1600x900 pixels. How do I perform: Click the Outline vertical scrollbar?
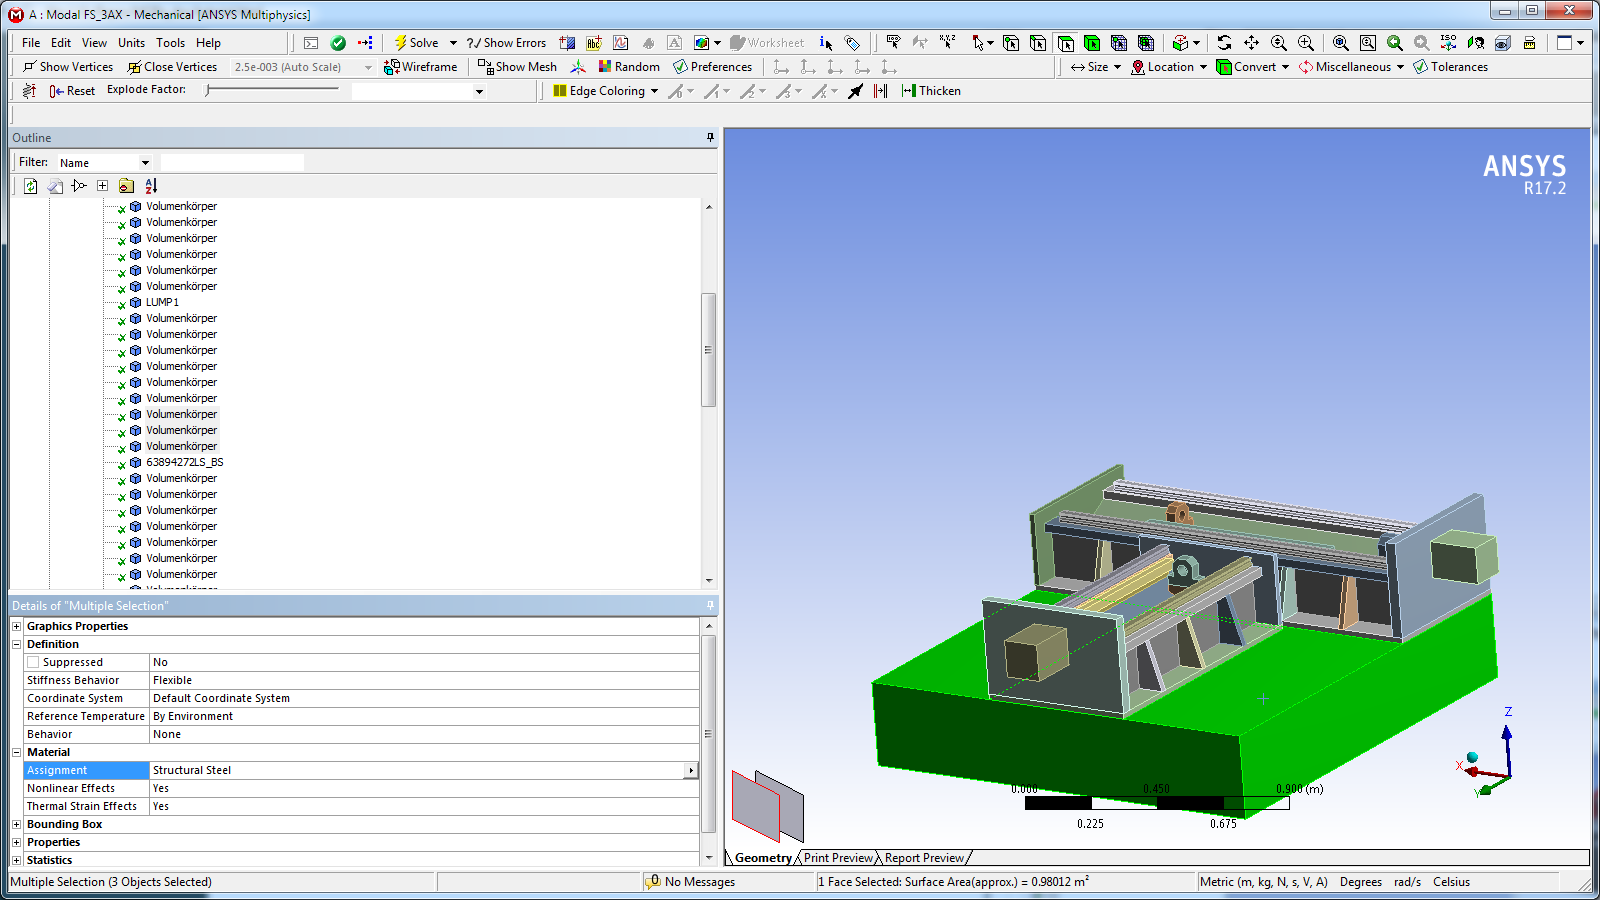click(x=709, y=350)
